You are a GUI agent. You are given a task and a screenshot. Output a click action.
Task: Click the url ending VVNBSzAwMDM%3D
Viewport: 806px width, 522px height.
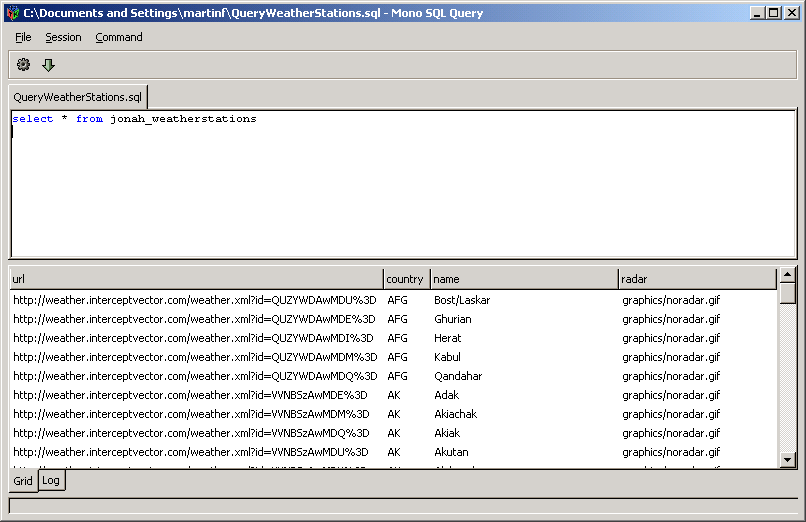[x=191, y=414]
